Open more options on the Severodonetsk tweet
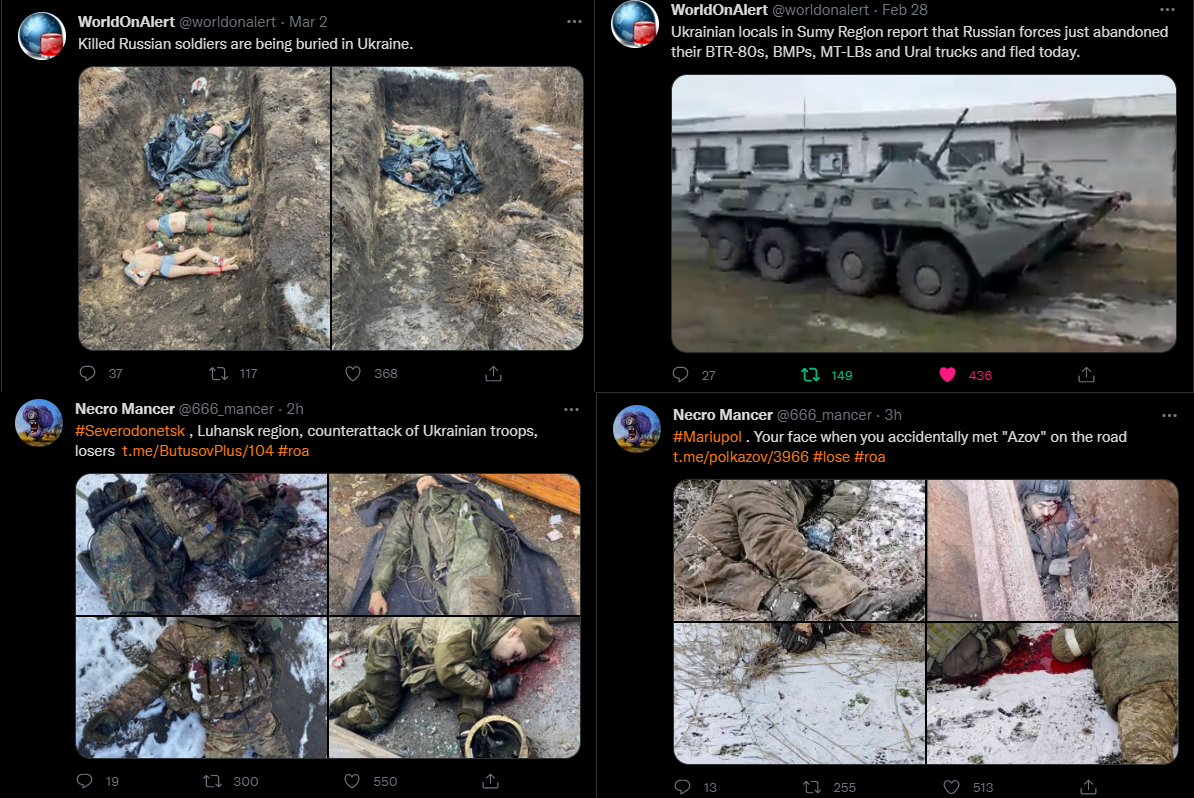The width and height of the screenshot is (1194, 798). click(571, 409)
